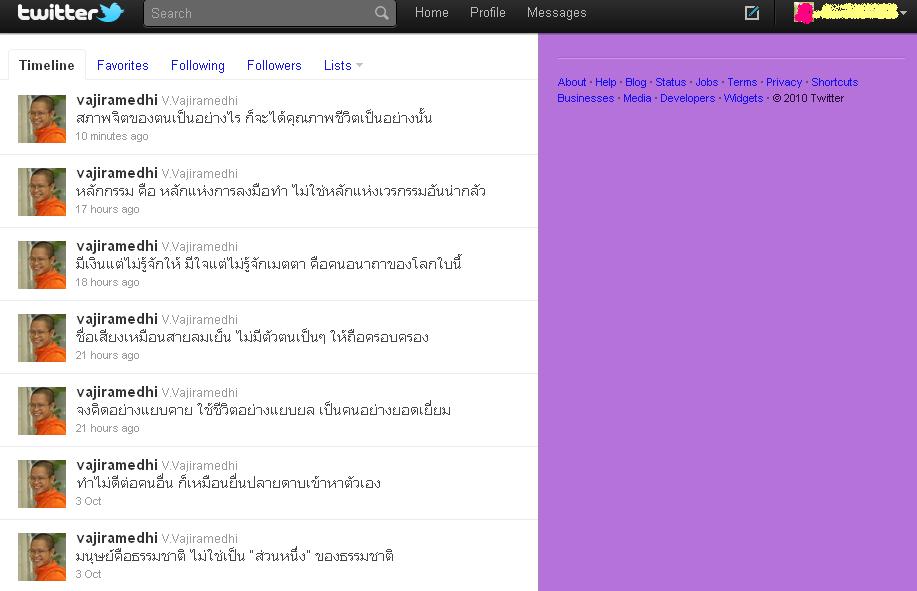Open the '18 hours ago' timestamp
Viewport: 917px width, 591px height.
click(107, 282)
